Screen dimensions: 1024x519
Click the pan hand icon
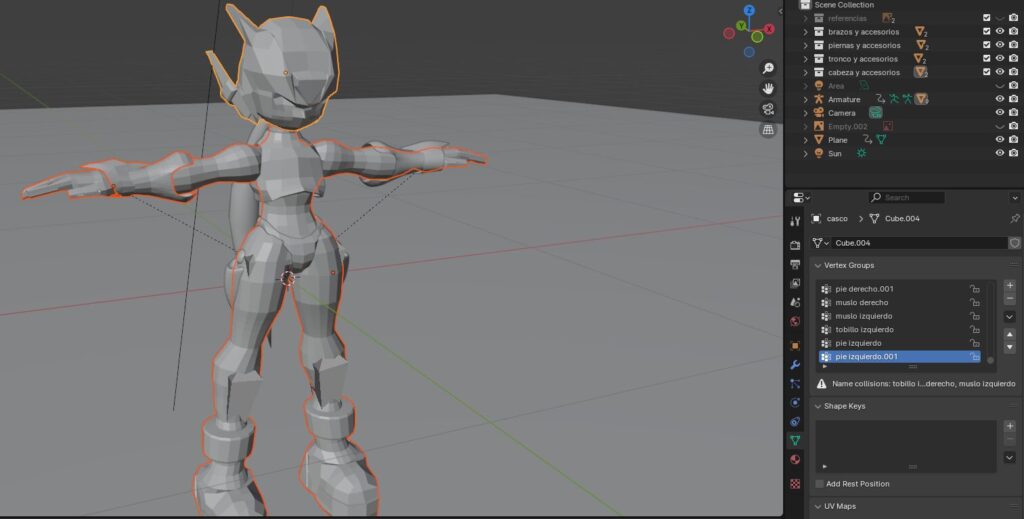point(768,89)
